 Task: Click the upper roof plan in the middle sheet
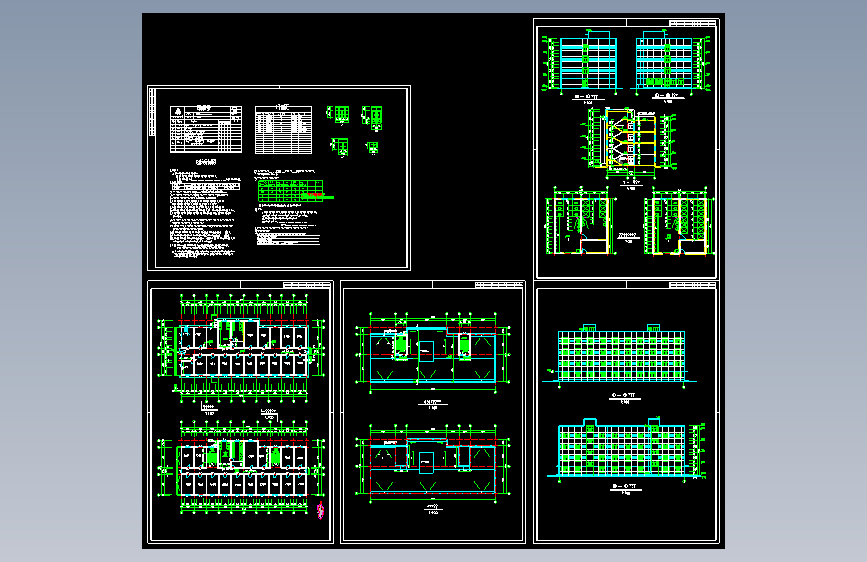pyautogui.click(x=432, y=353)
